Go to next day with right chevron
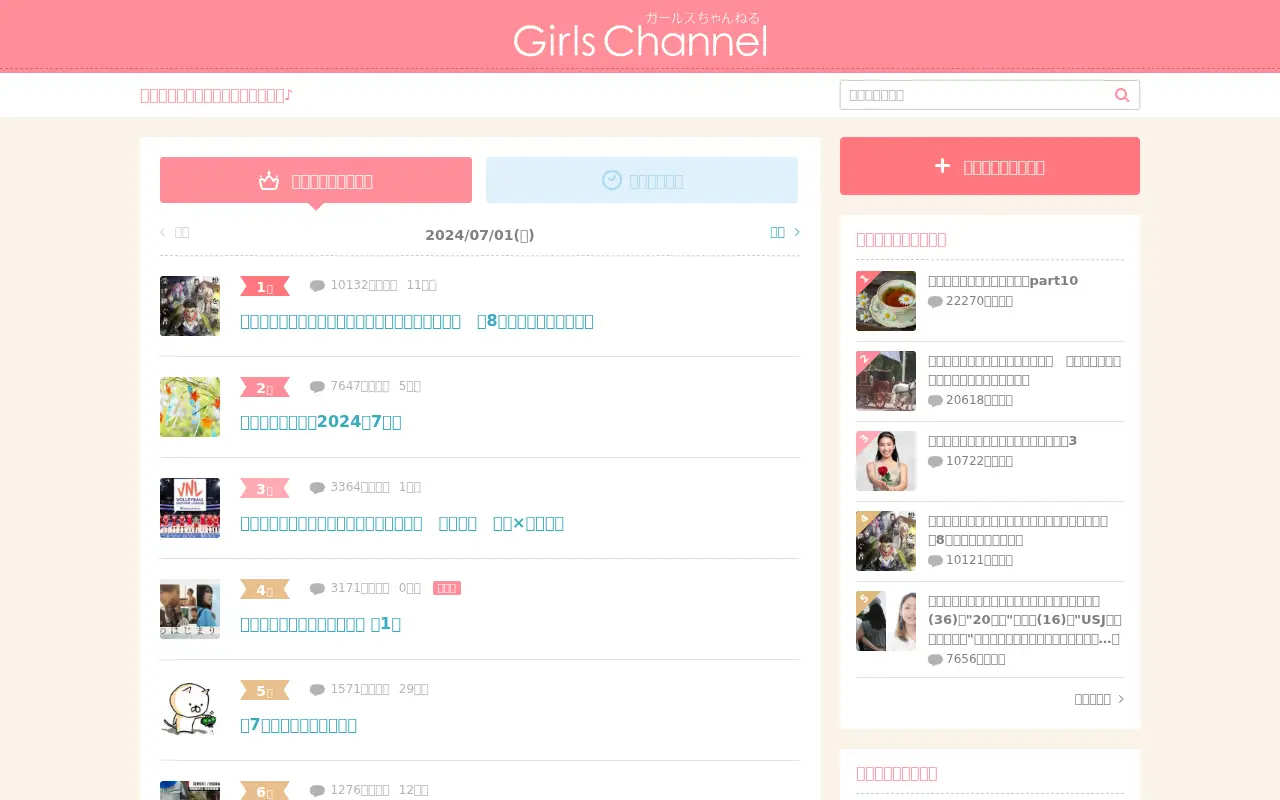This screenshot has height=800, width=1280. pyautogui.click(x=785, y=232)
